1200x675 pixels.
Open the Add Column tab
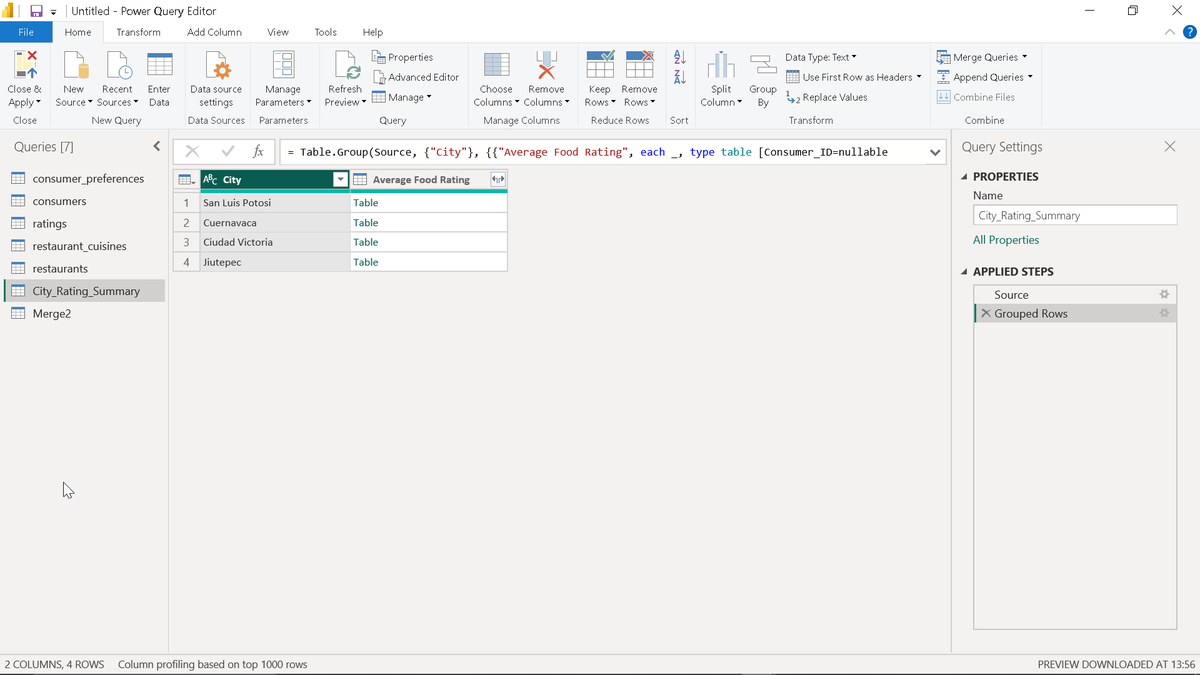(214, 32)
